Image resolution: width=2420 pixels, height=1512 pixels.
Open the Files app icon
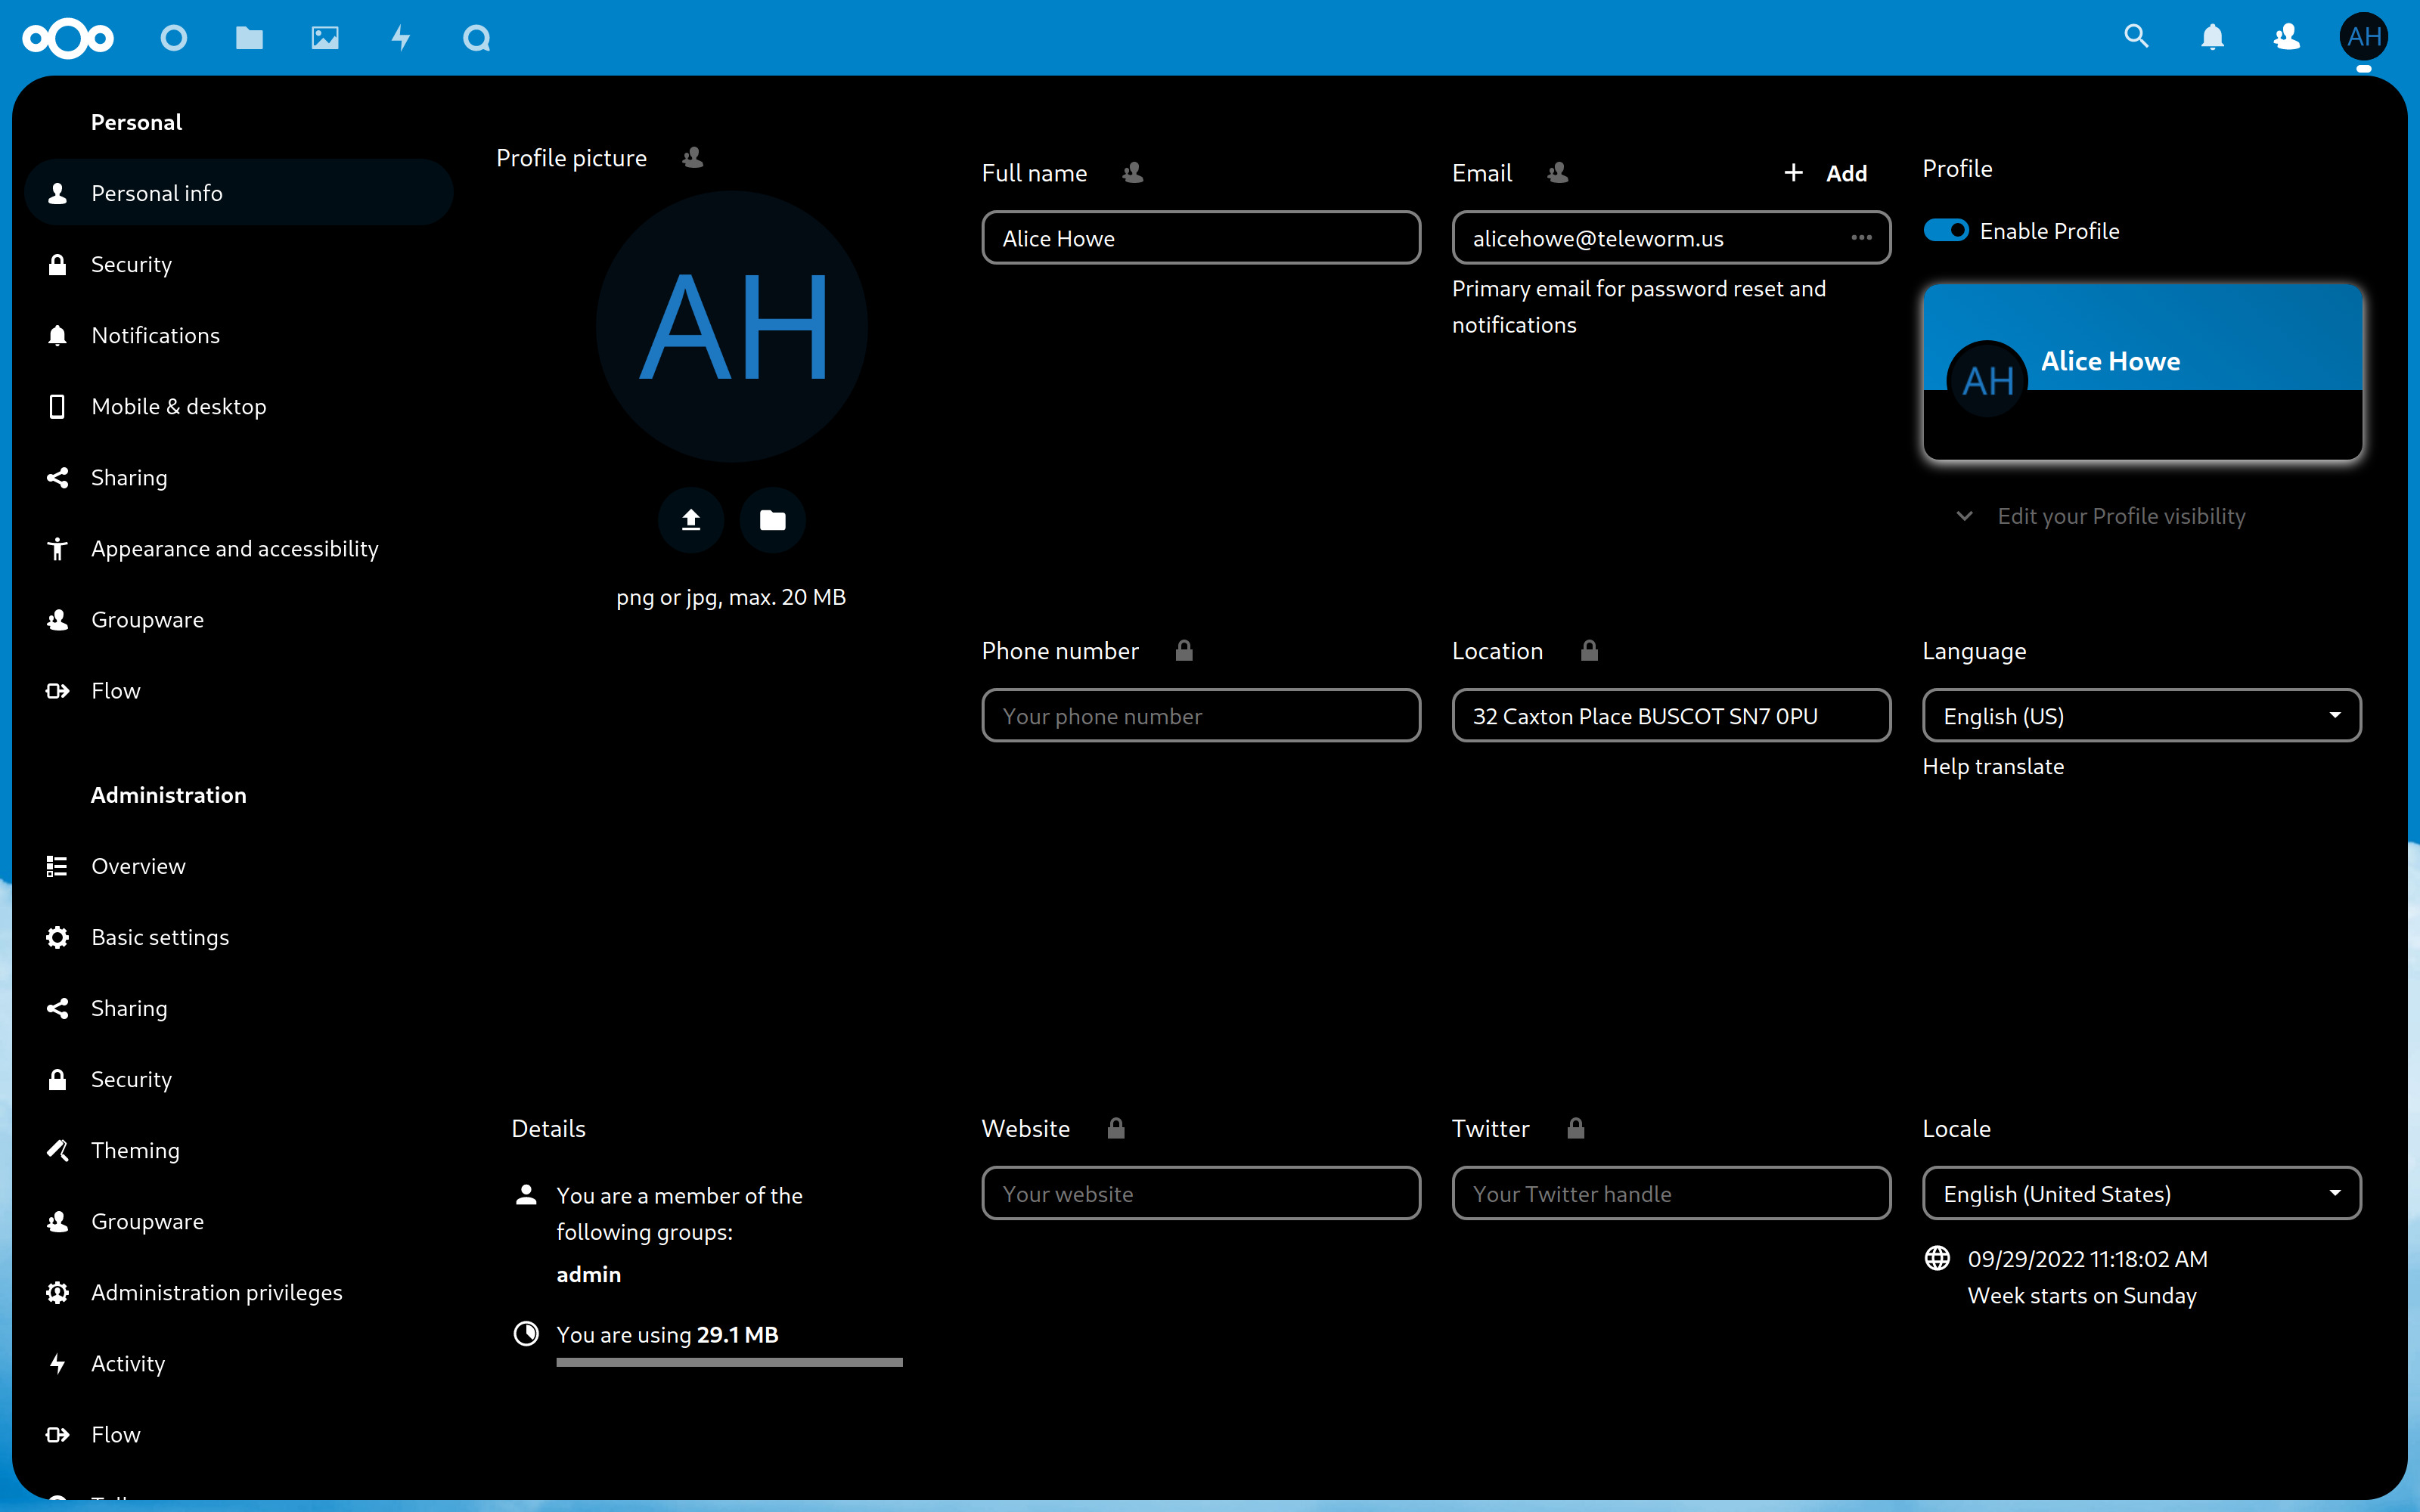pos(249,38)
